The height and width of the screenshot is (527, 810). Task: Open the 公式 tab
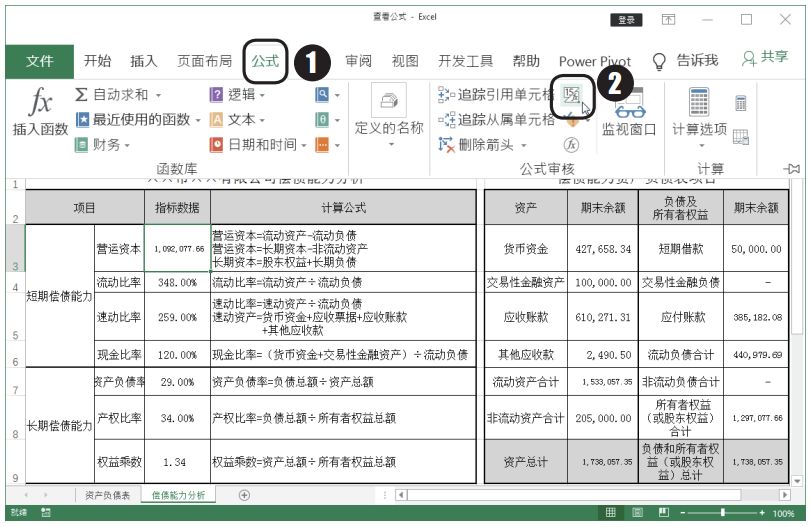point(265,61)
